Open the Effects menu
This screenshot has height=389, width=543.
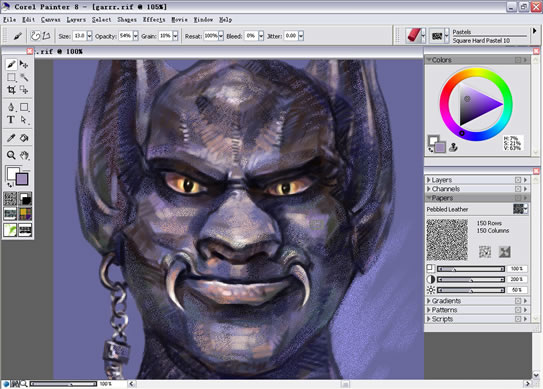[x=154, y=20]
